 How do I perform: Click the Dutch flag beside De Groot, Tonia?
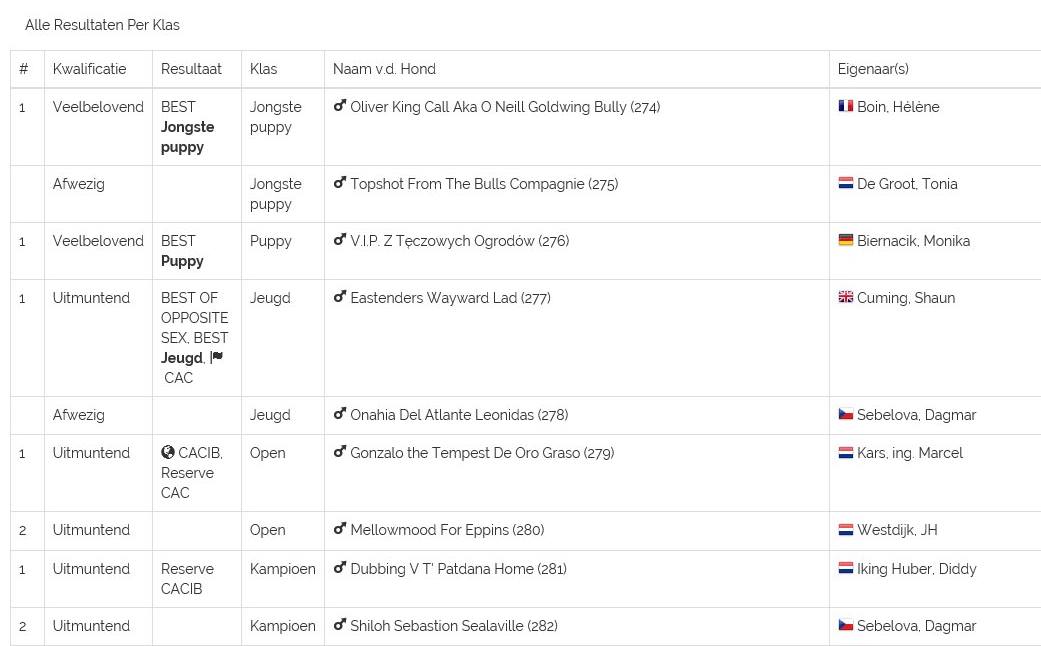tap(845, 183)
